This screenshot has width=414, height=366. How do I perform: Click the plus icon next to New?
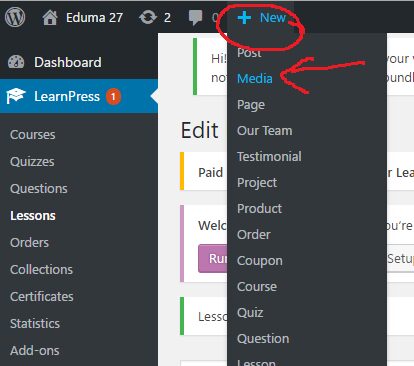click(x=244, y=18)
